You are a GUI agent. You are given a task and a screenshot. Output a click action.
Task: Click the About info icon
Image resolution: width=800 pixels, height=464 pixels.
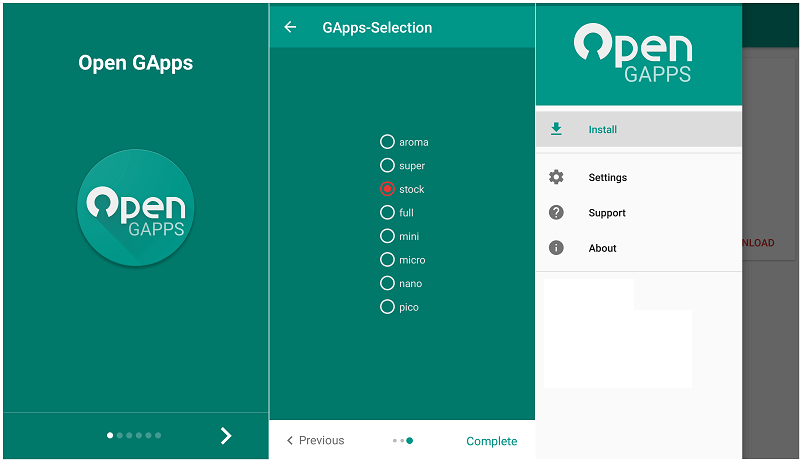click(556, 248)
